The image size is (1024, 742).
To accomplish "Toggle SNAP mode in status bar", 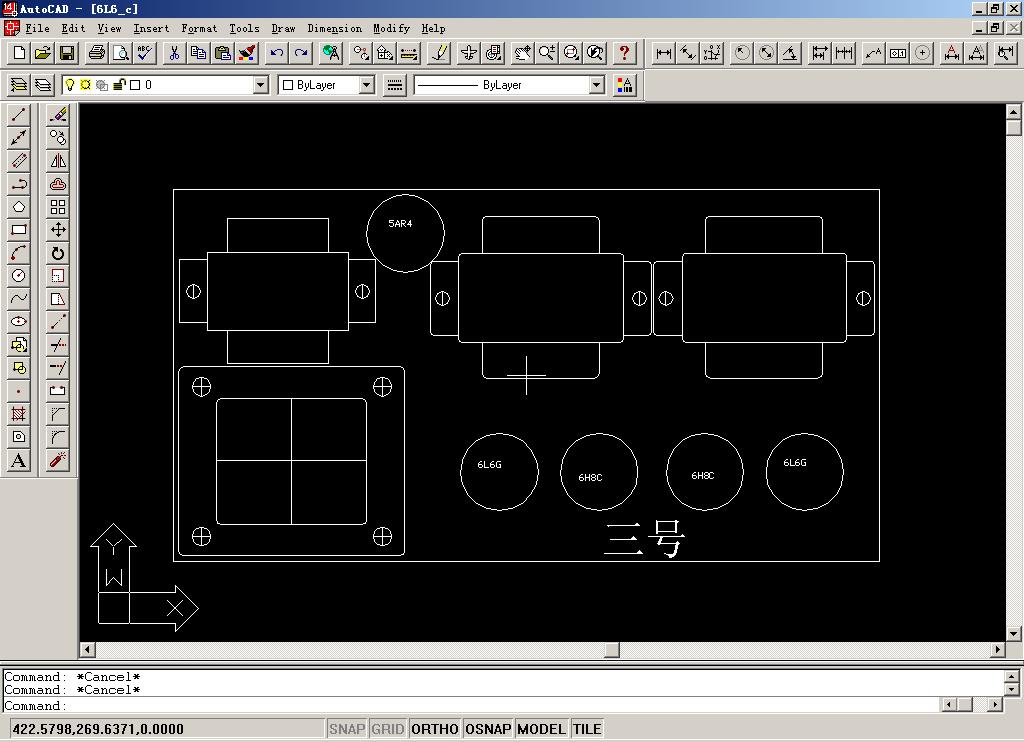I will [347, 729].
